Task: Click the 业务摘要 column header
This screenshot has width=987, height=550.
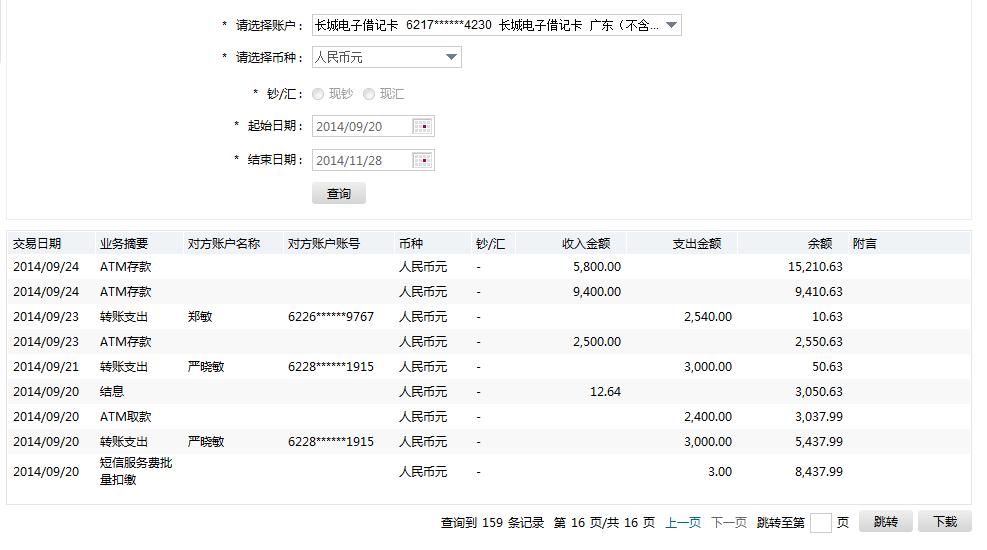Action: coord(123,244)
